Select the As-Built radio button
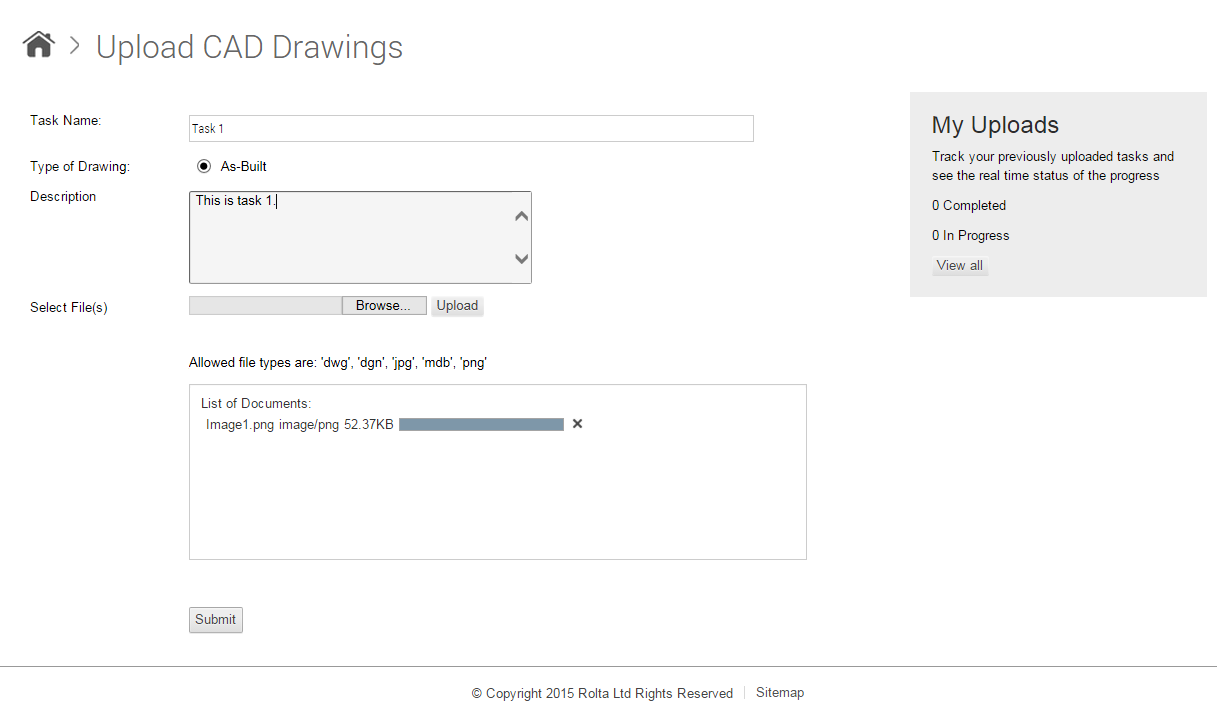 204,167
